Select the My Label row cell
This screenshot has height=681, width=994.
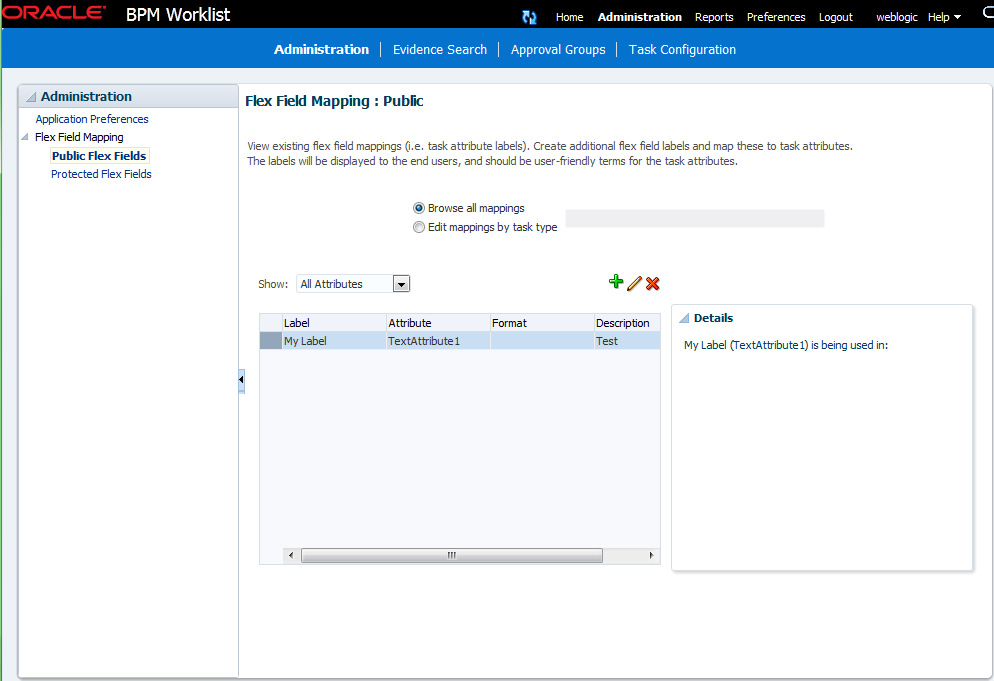[x=334, y=341]
